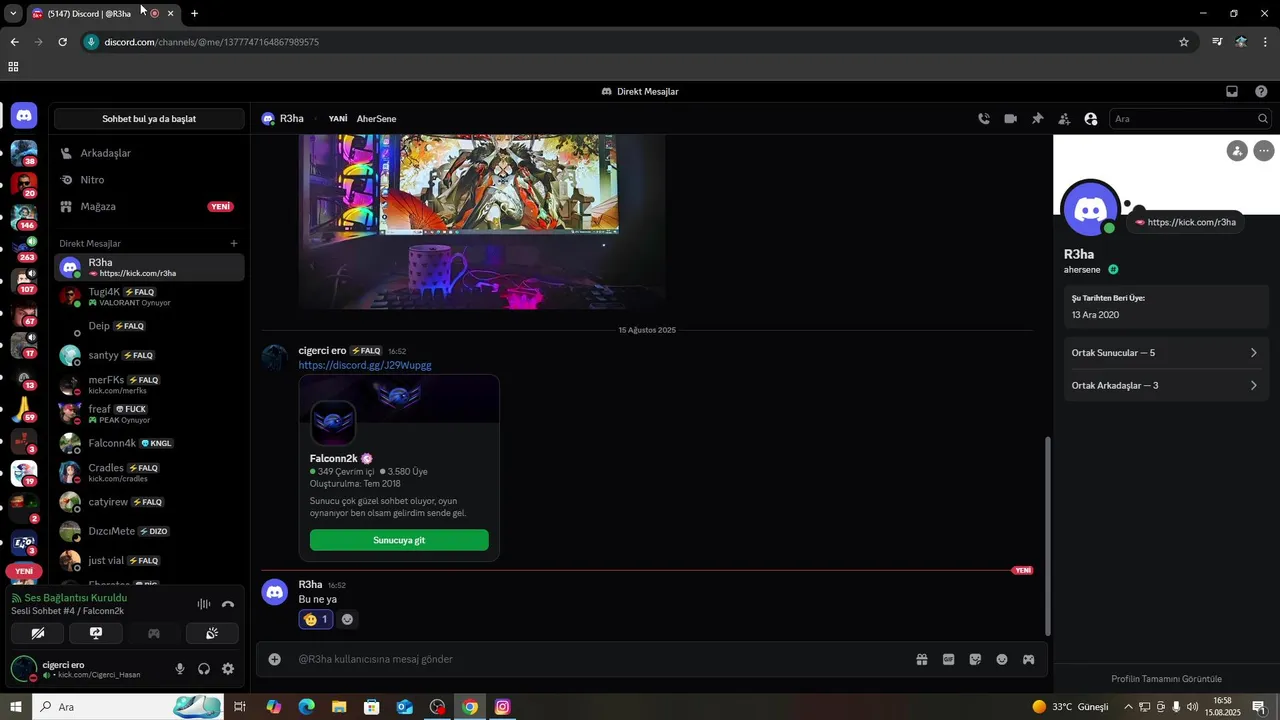
Task: Create a new DM with the plus icon
Action: [x=234, y=243]
